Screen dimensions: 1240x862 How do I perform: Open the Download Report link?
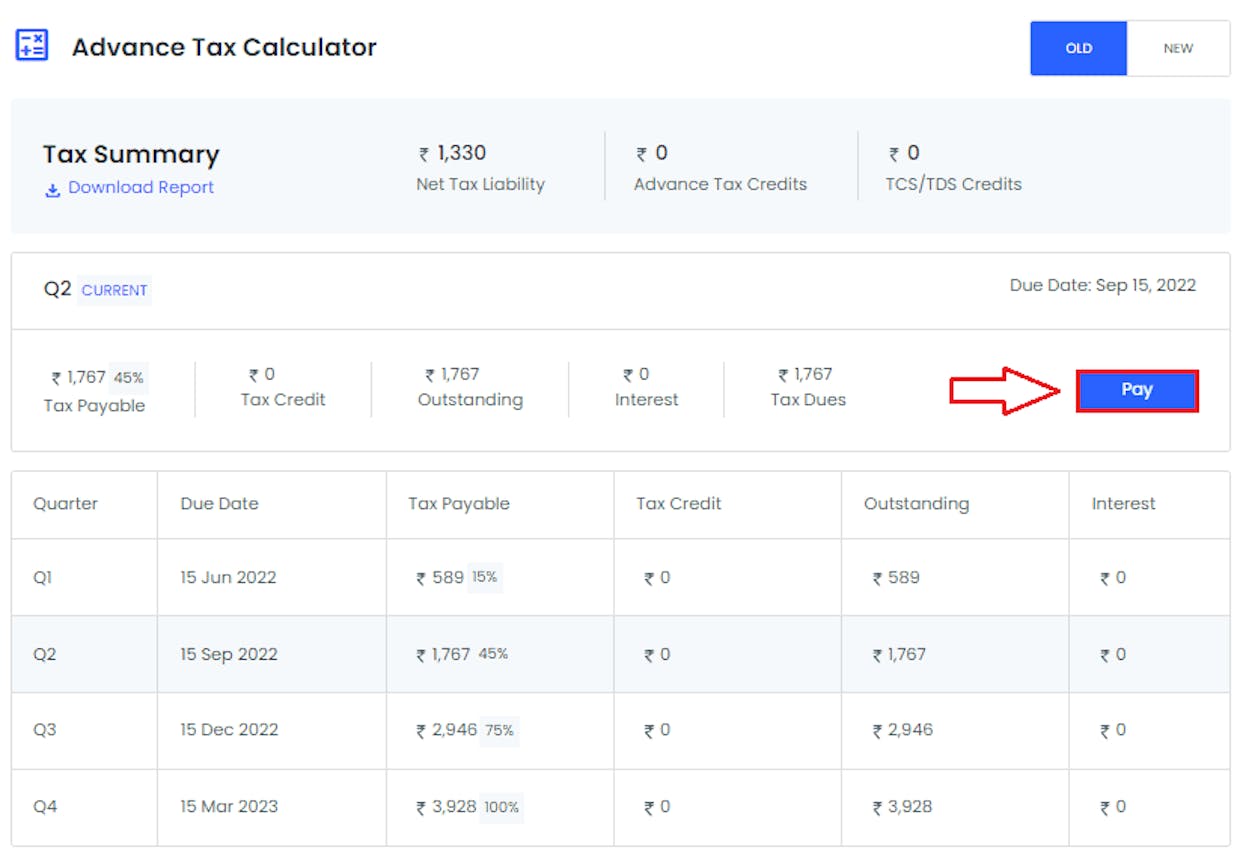coord(141,188)
